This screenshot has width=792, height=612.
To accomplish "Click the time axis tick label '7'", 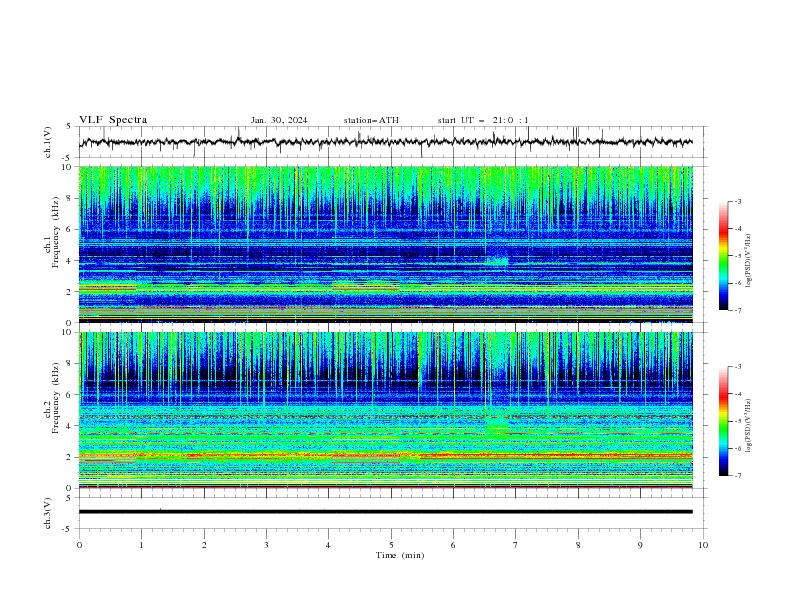I will [516, 545].
